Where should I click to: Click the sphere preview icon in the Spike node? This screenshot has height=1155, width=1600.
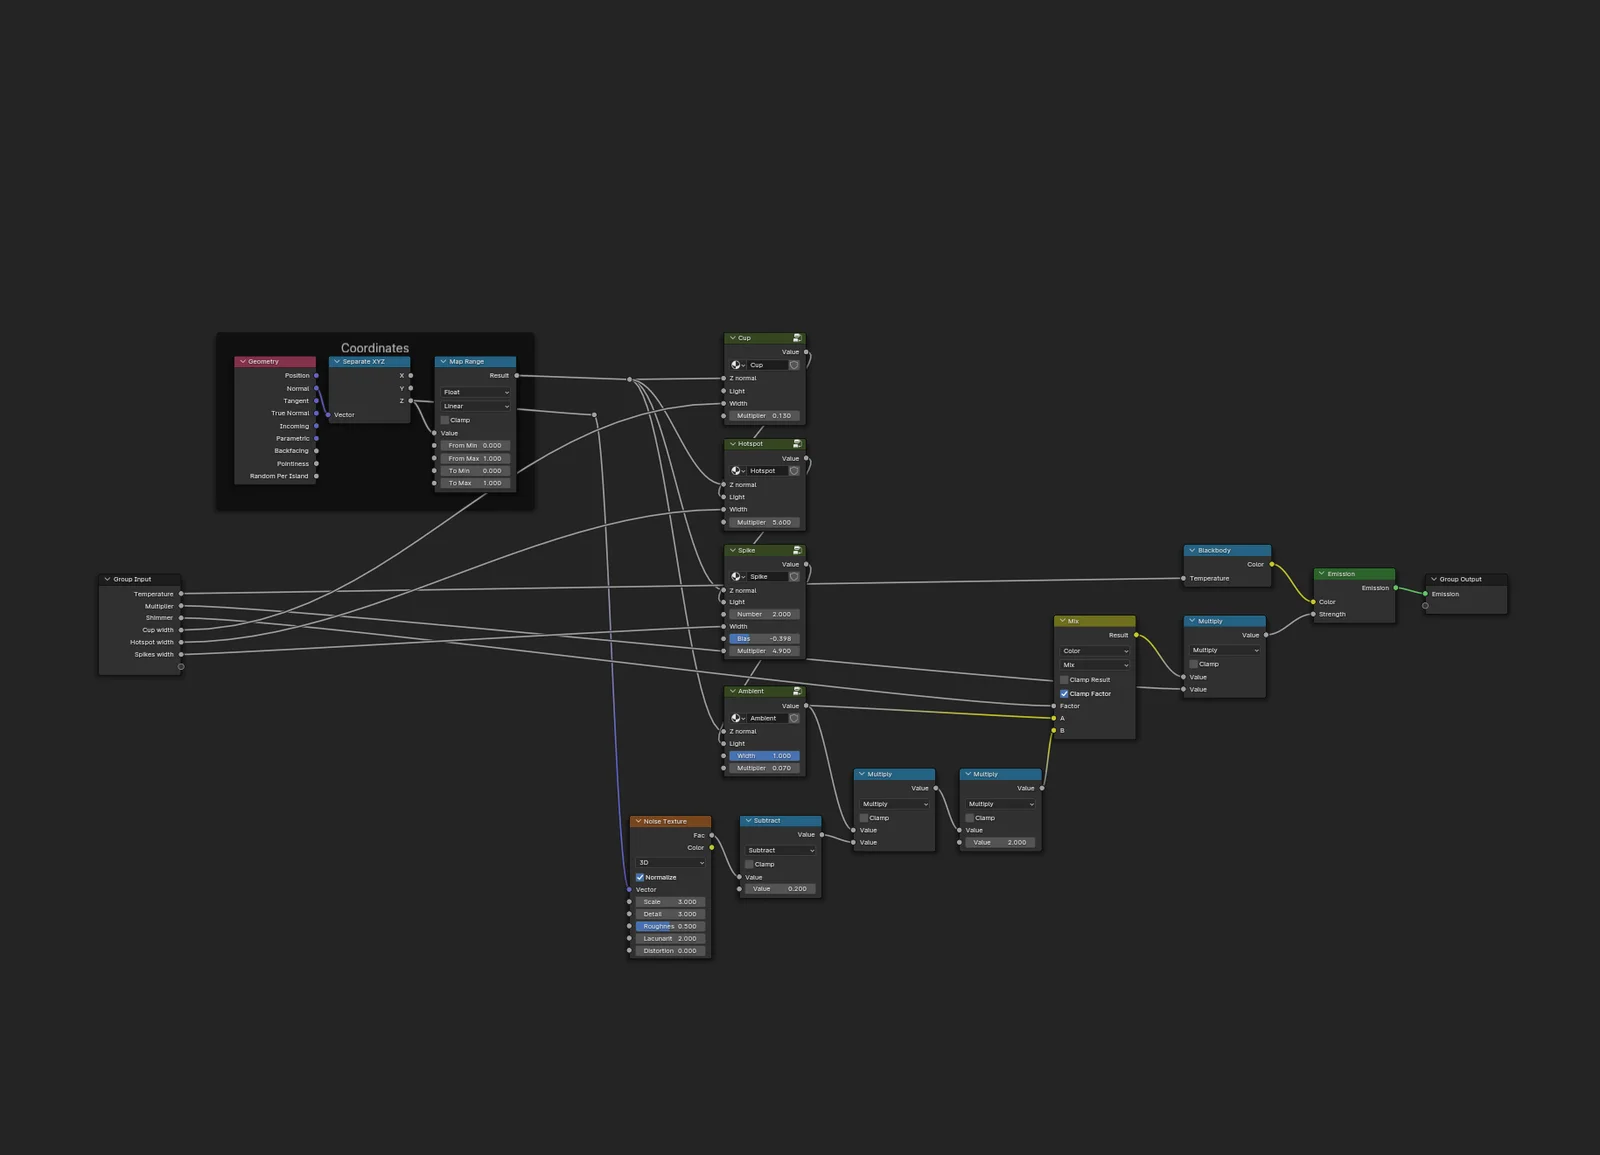(x=737, y=577)
